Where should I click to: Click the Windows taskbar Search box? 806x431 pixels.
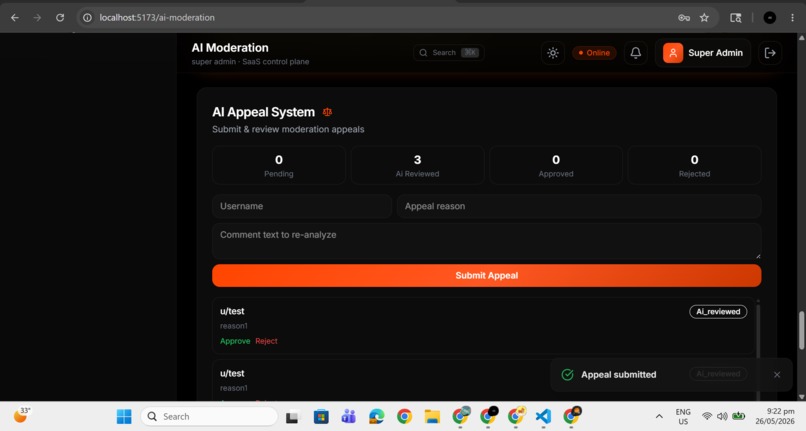click(209, 417)
